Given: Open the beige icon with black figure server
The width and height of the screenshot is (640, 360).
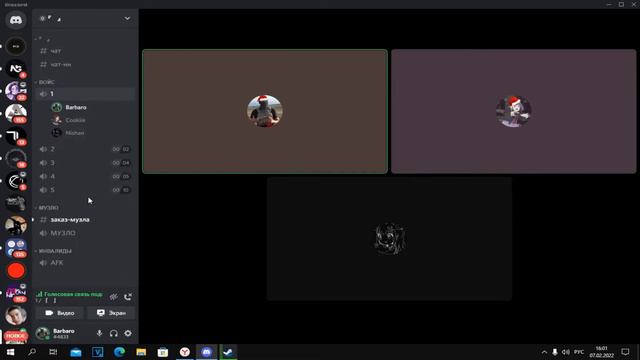Looking at the screenshot, I should pos(16,226).
